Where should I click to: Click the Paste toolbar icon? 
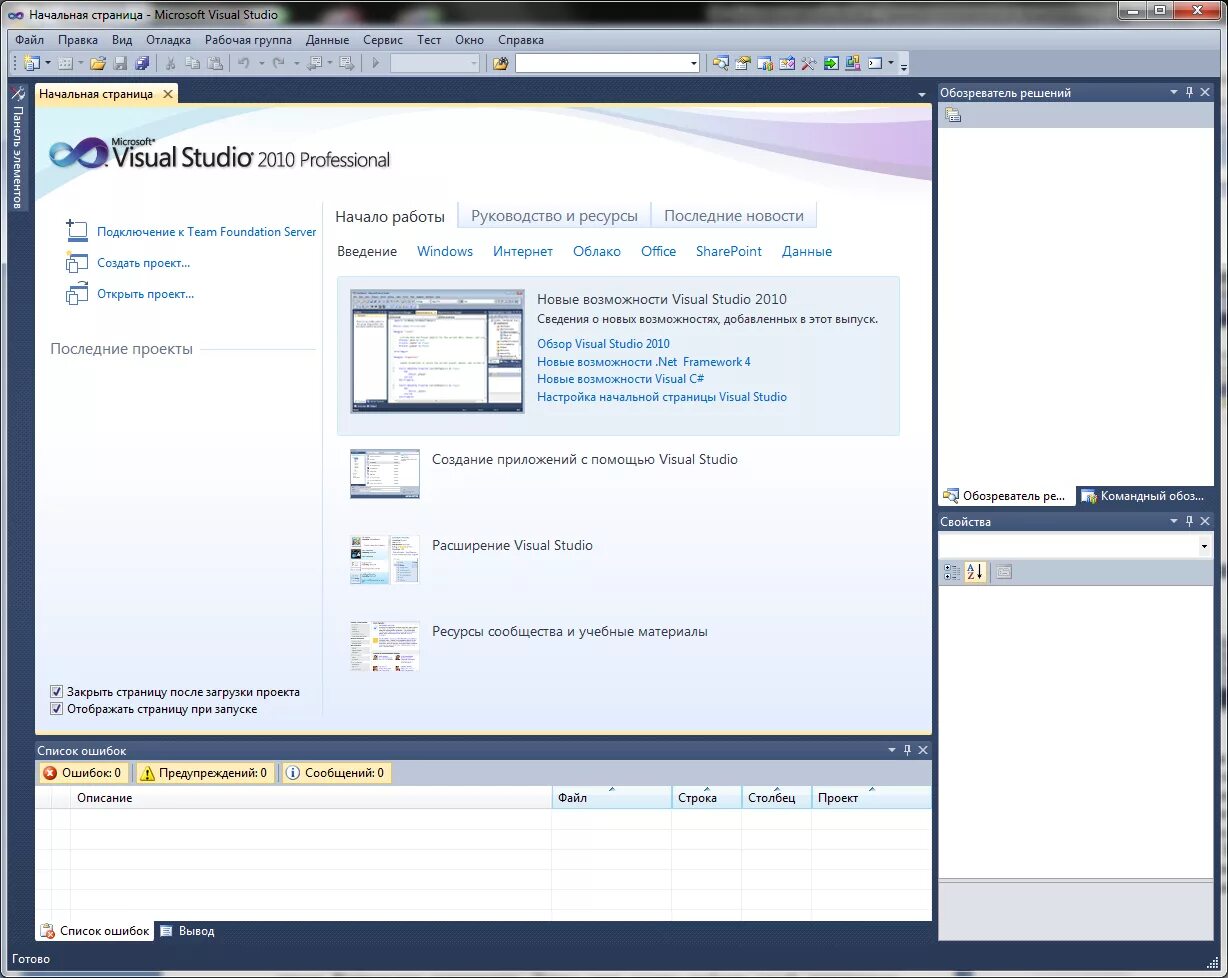[x=215, y=63]
